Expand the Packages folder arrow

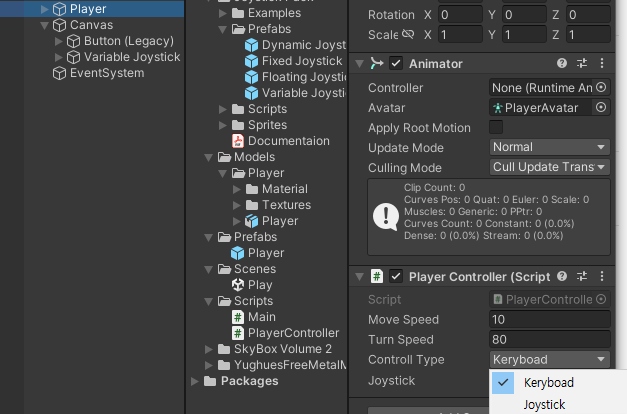pos(195,381)
